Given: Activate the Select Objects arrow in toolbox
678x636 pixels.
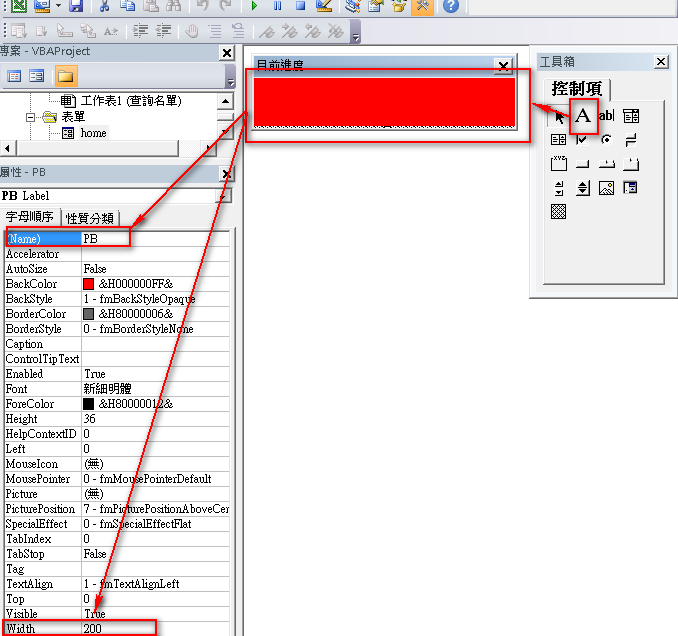Looking at the screenshot, I should (x=559, y=117).
